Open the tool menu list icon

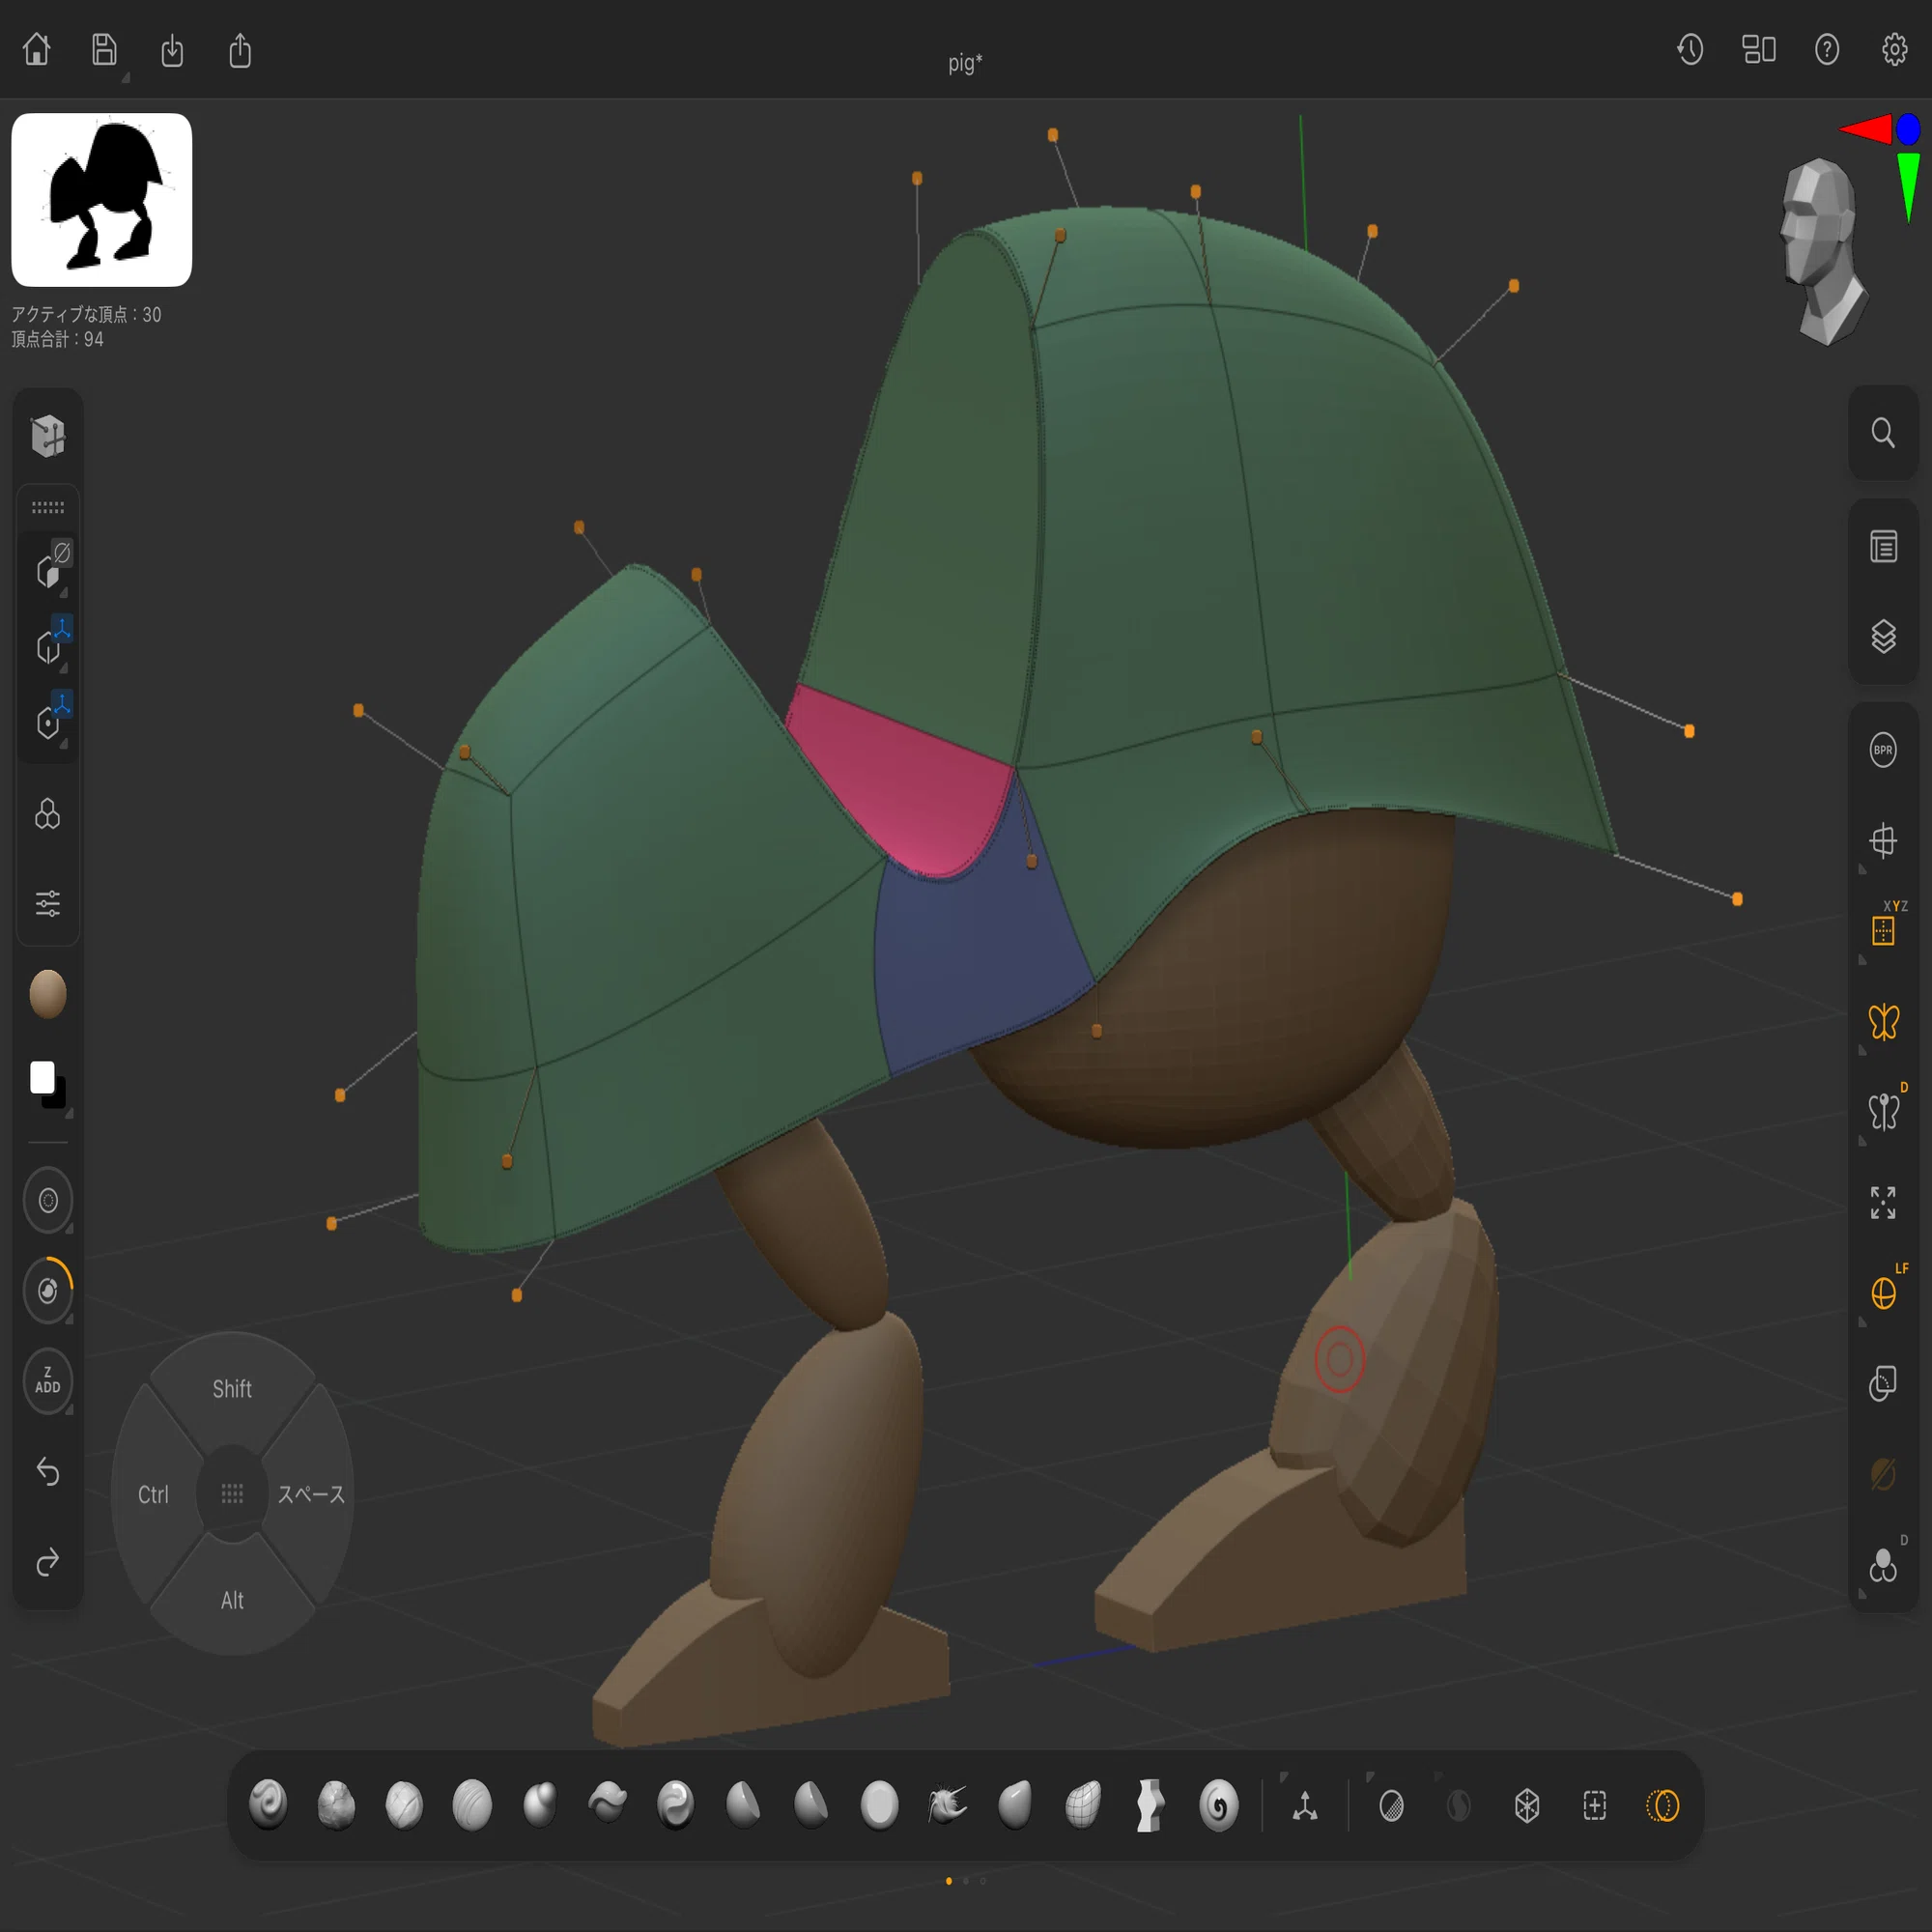pyautogui.click(x=1883, y=546)
